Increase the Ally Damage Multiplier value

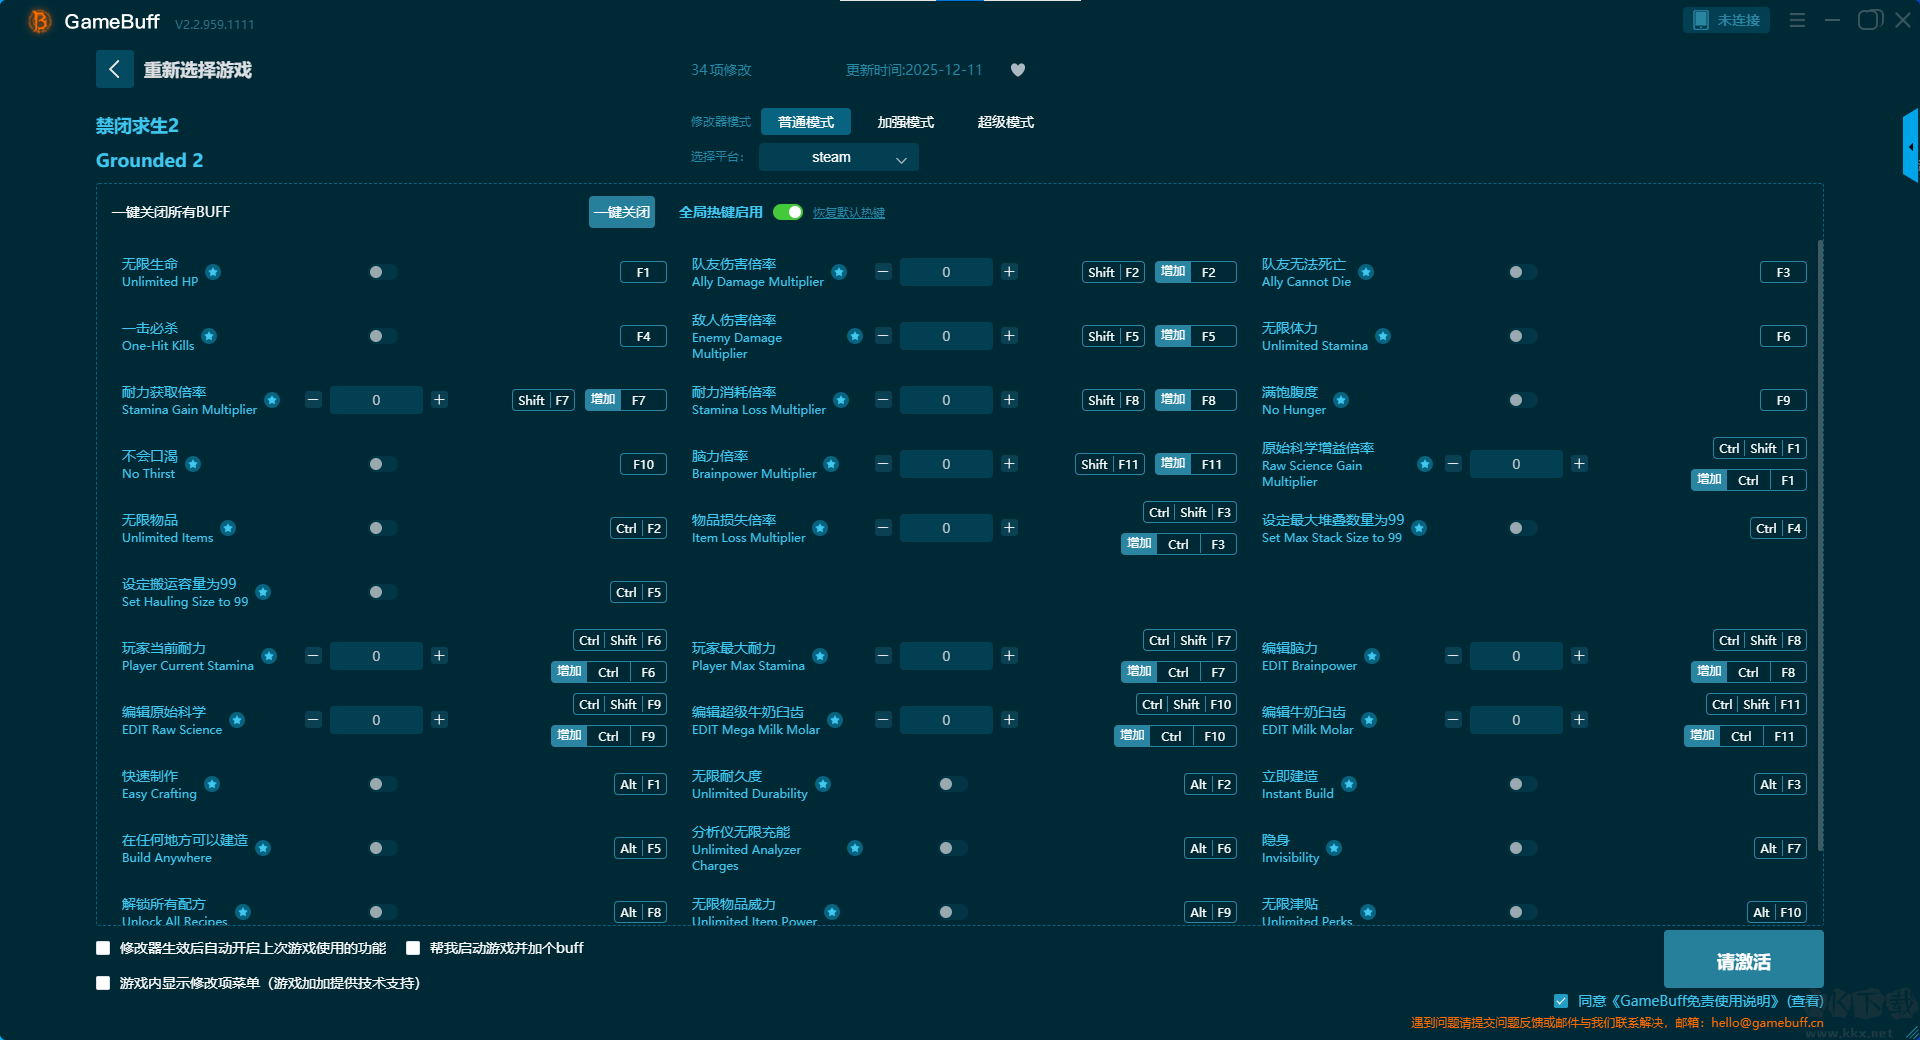point(1009,272)
